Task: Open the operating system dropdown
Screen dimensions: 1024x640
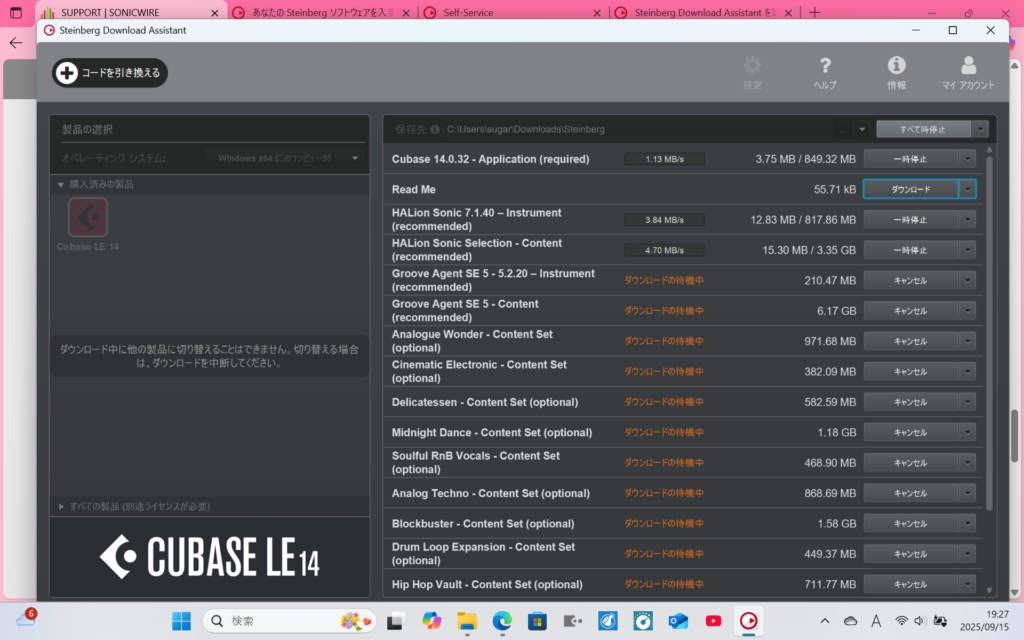Action: [354, 158]
